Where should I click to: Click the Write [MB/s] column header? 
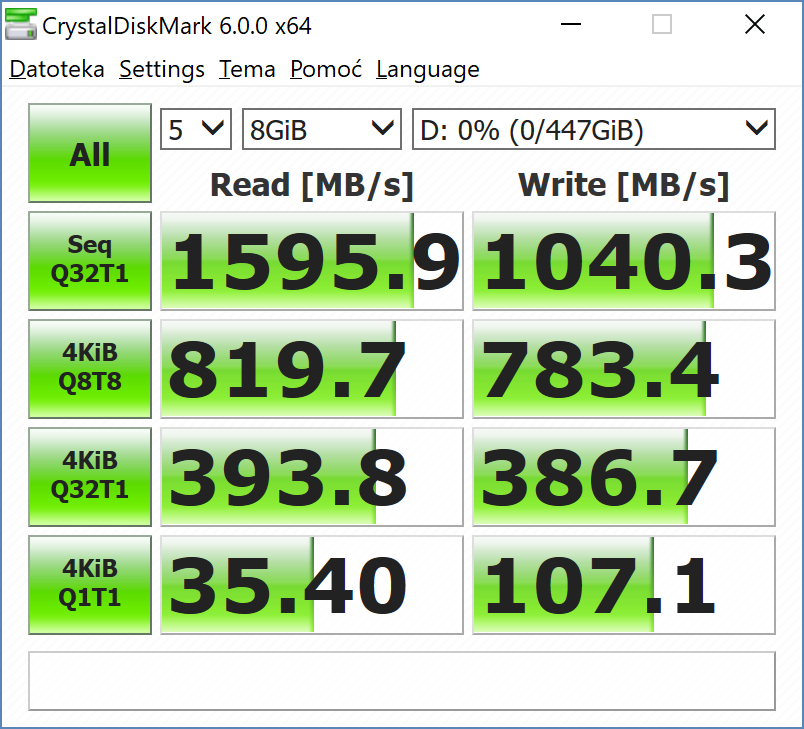pyautogui.click(x=624, y=185)
